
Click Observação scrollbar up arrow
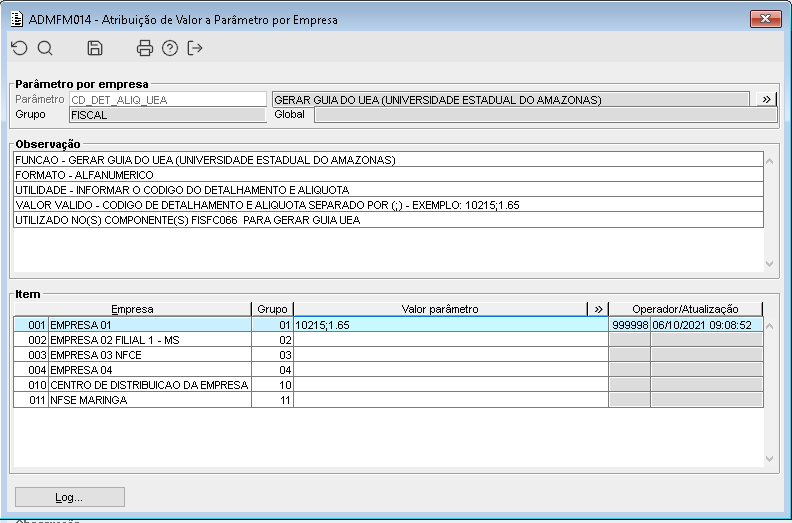point(770,161)
